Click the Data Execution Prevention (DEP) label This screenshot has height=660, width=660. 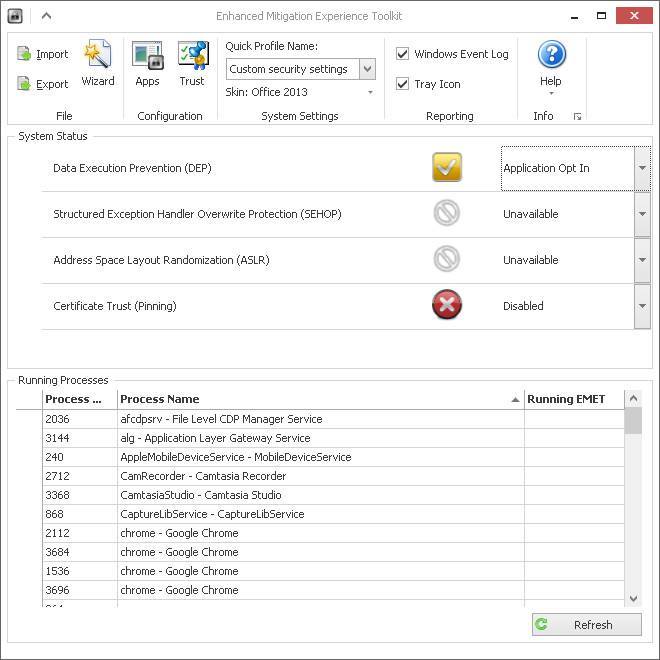tap(132, 168)
